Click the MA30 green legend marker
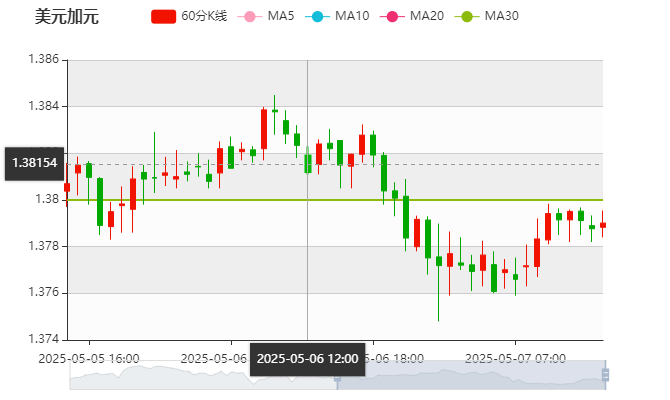This screenshot has height=400, width=670. (x=466, y=16)
